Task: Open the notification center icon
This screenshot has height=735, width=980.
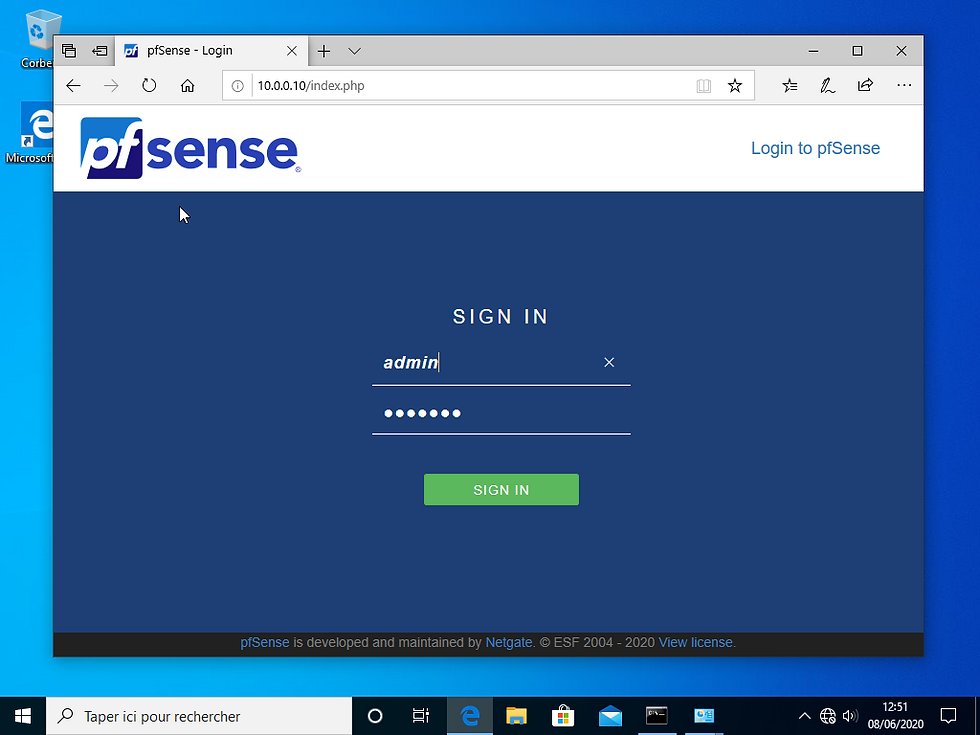Action: 948,716
